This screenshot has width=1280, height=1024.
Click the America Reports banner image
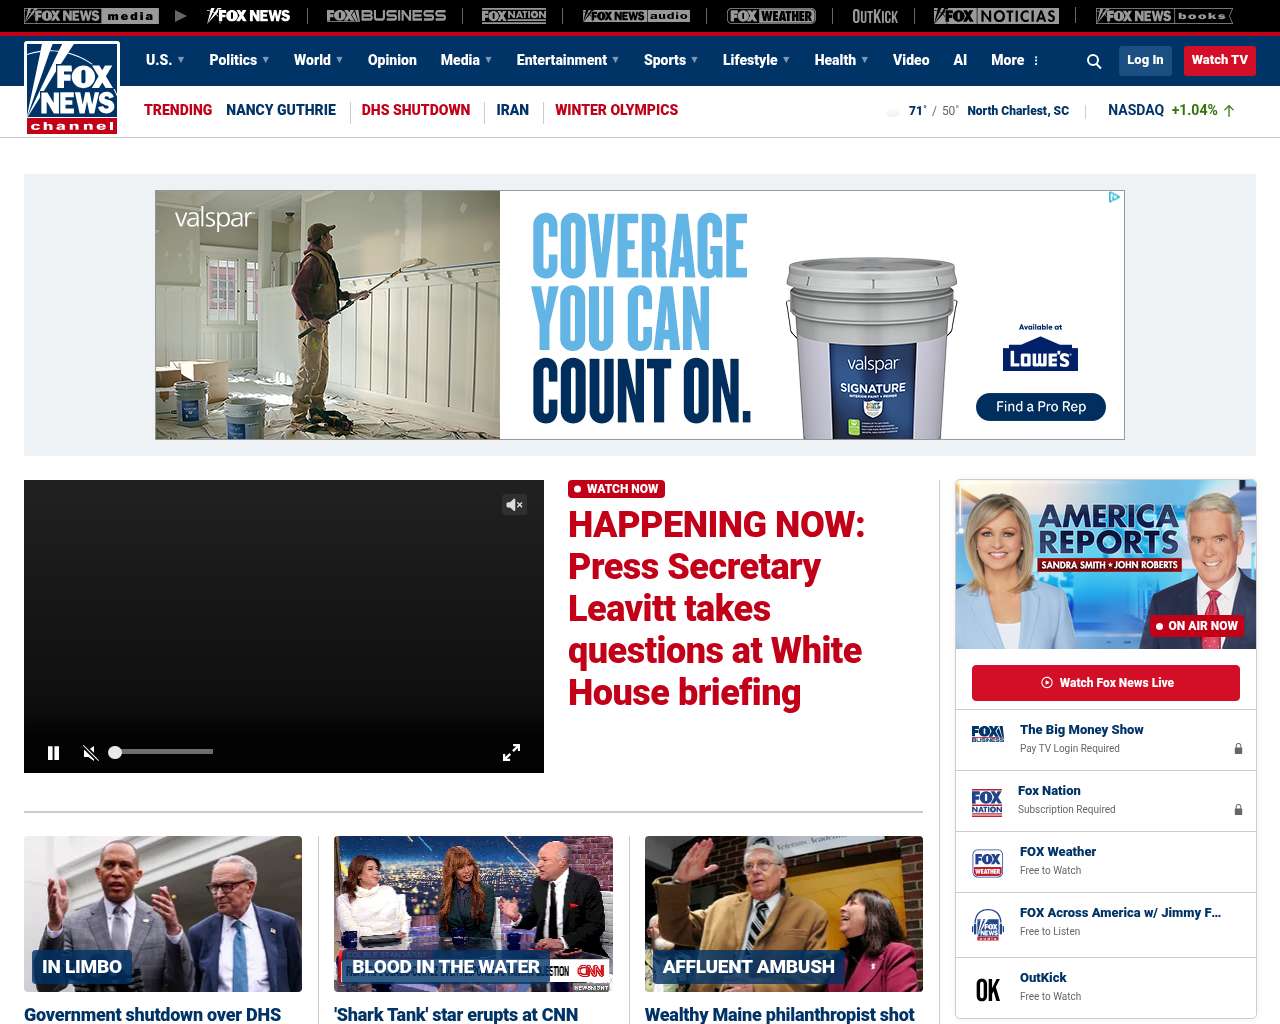tap(1106, 564)
